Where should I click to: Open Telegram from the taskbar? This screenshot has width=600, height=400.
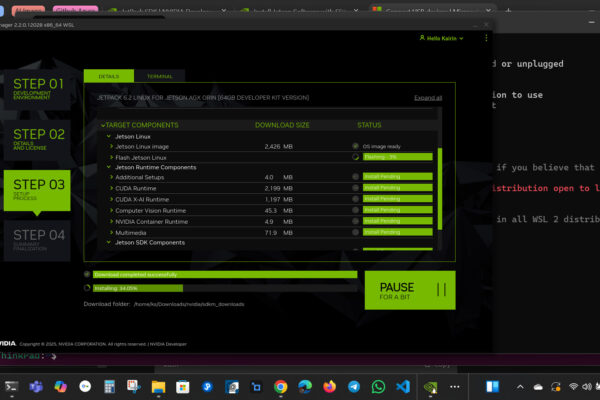coord(354,386)
